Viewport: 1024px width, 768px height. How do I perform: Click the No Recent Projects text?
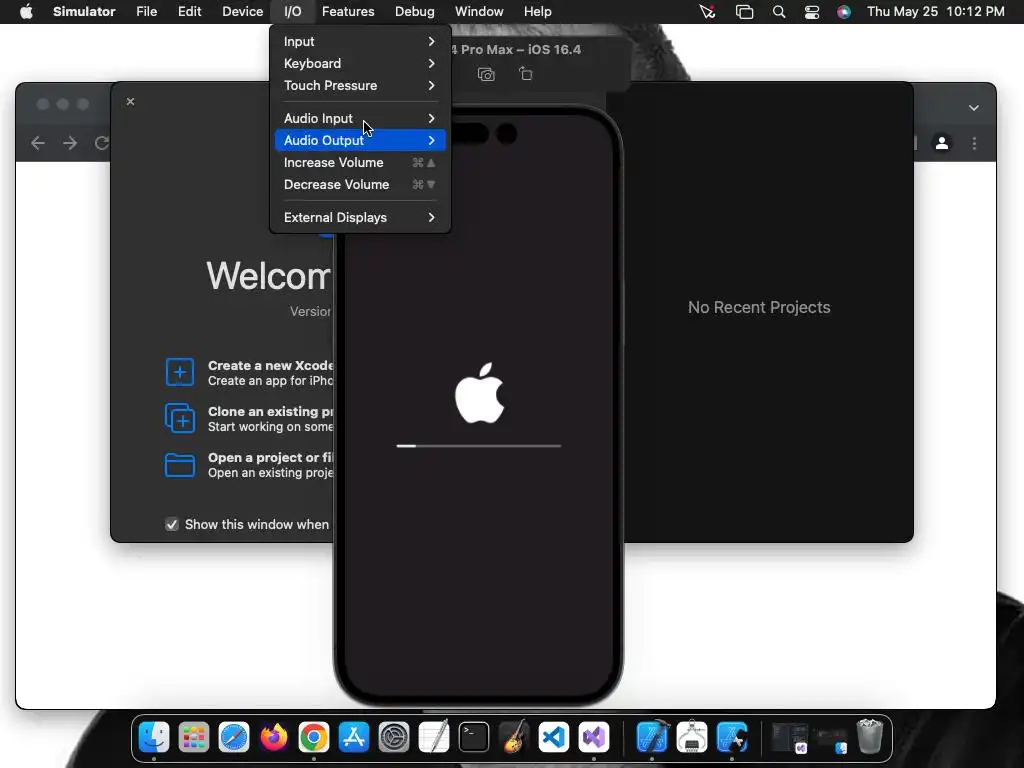point(759,308)
